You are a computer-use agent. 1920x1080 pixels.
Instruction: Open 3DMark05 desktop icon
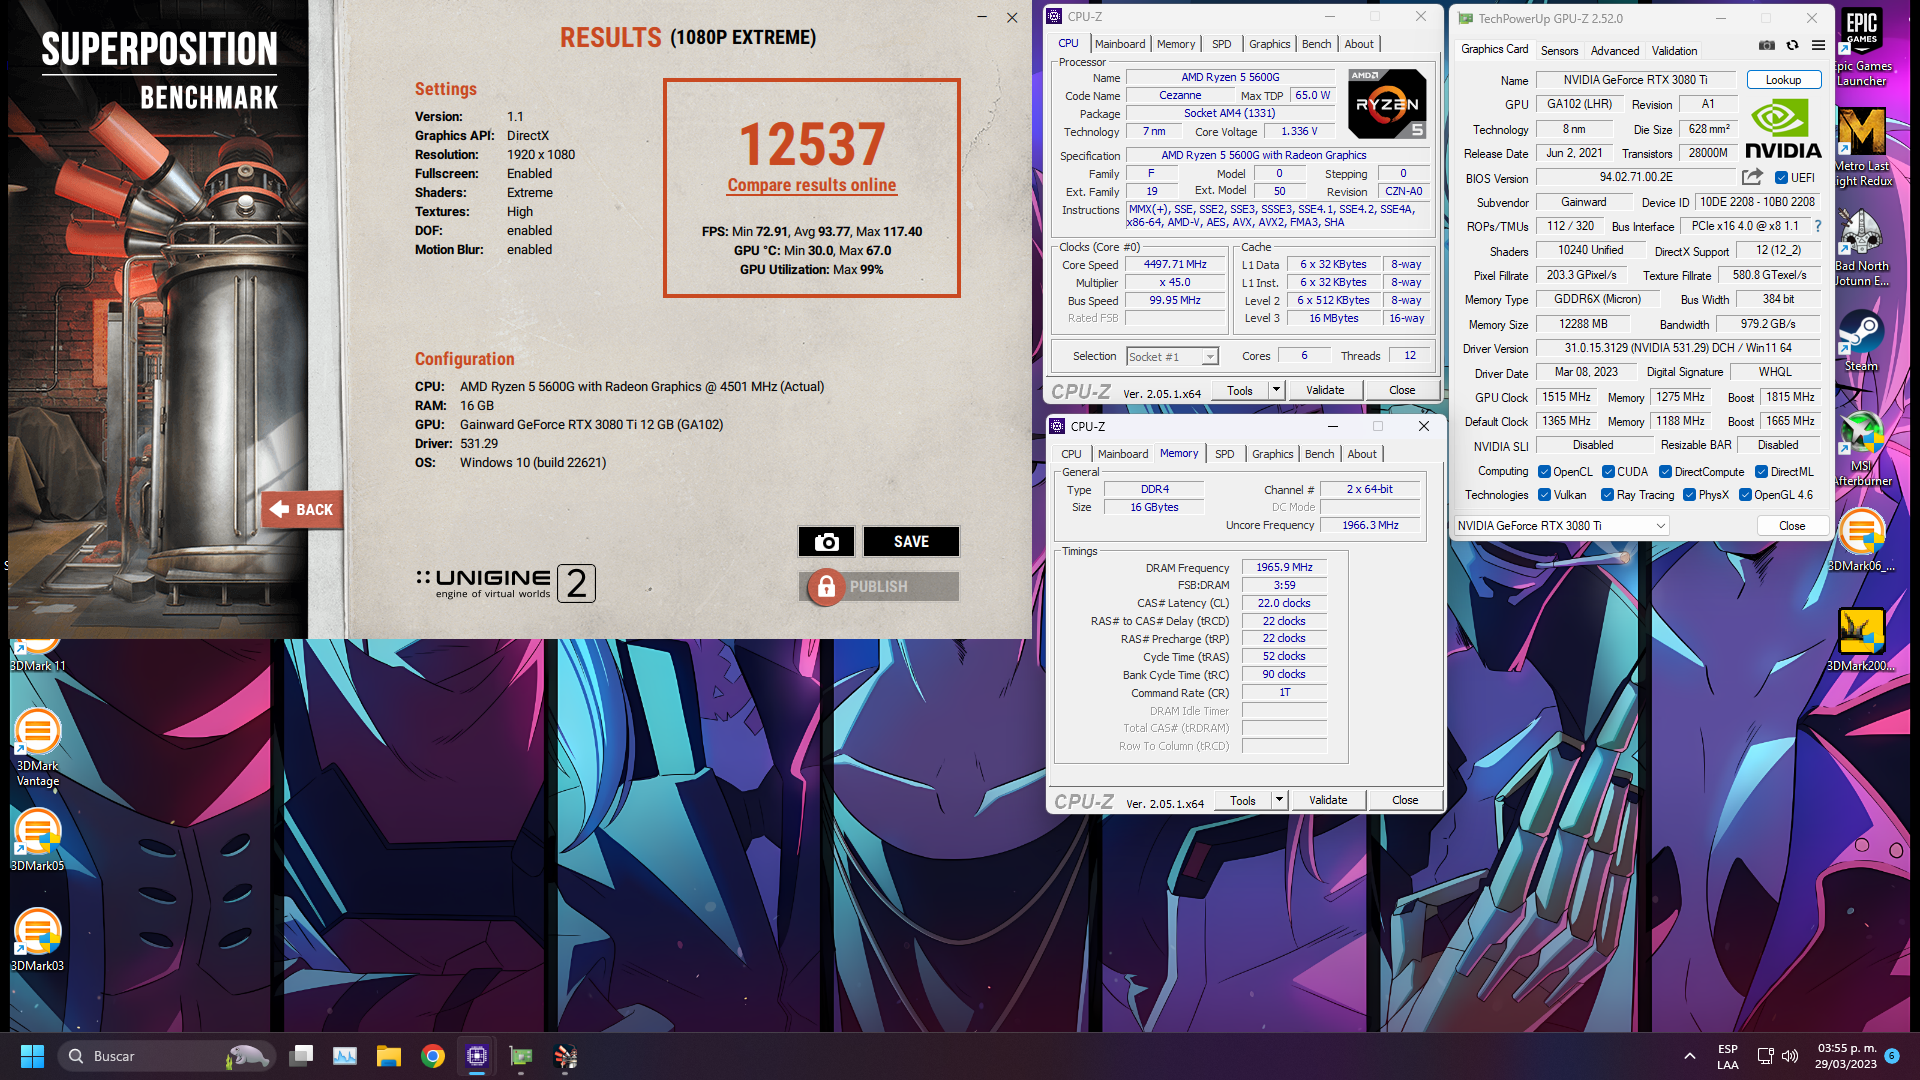click(x=37, y=840)
